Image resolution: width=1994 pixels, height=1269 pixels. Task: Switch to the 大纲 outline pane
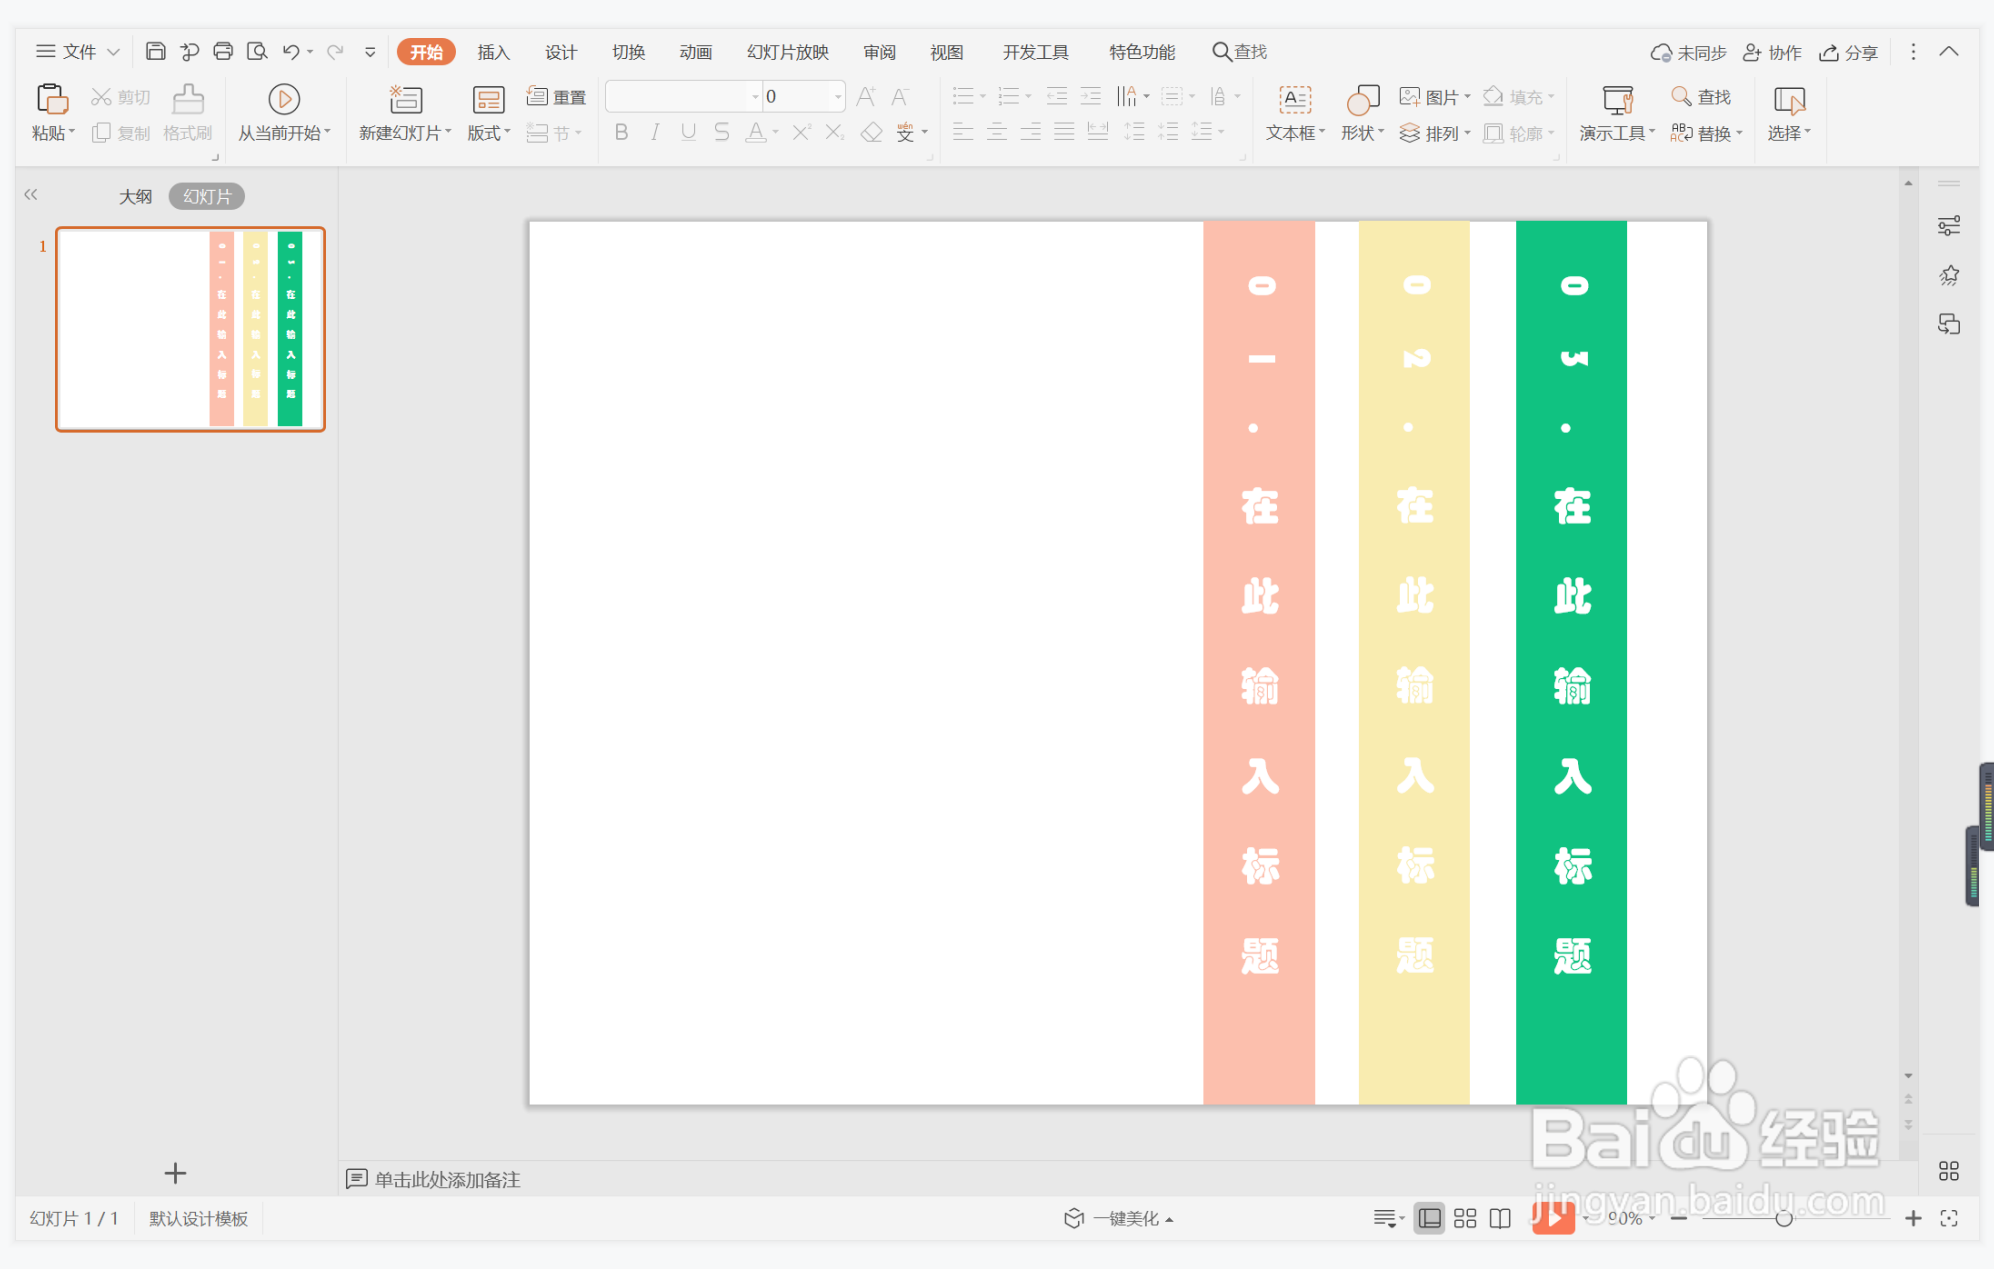(135, 196)
